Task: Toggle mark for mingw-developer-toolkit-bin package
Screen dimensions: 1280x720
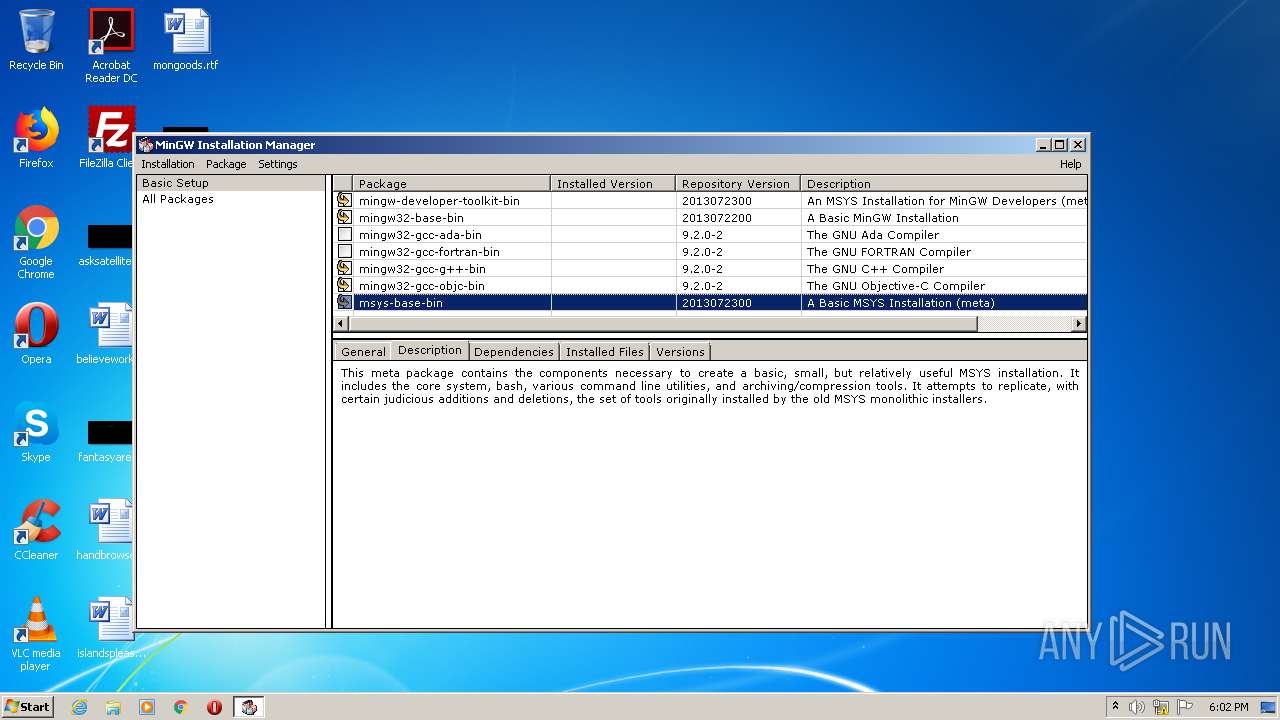Action: click(x=344, y=200)
